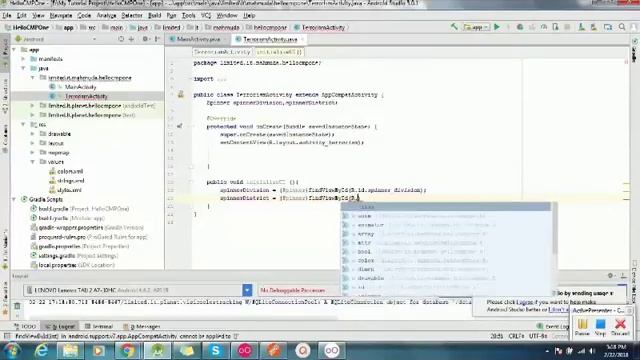This screenshot has width=640, height=360.
Task: Collapse the app module tree node
Action: coord(14,49)
